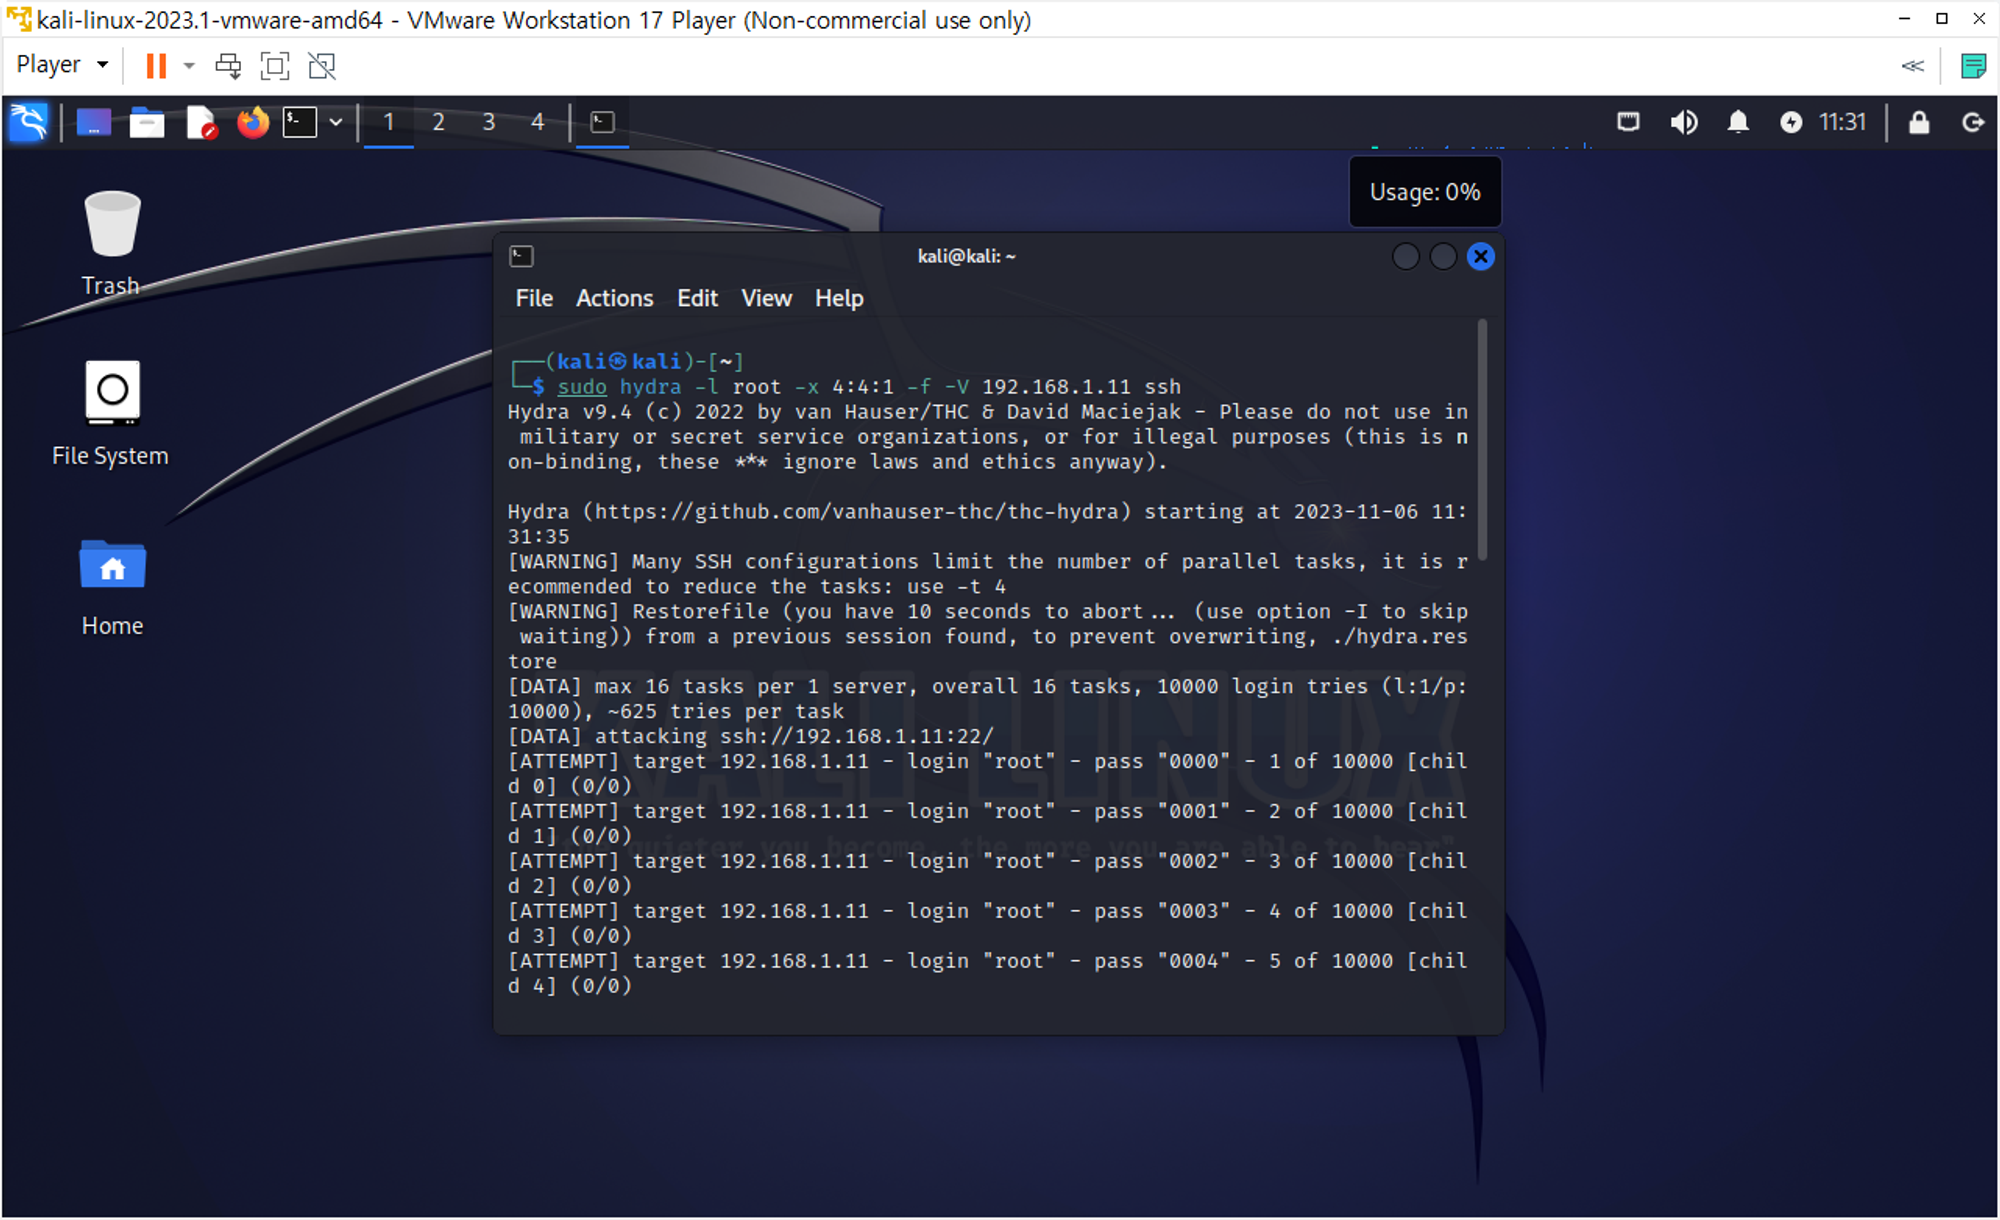This screenshot has width=2000, height=1220.
Task: Open the file manager from the panel
Action: coord(147,122)
